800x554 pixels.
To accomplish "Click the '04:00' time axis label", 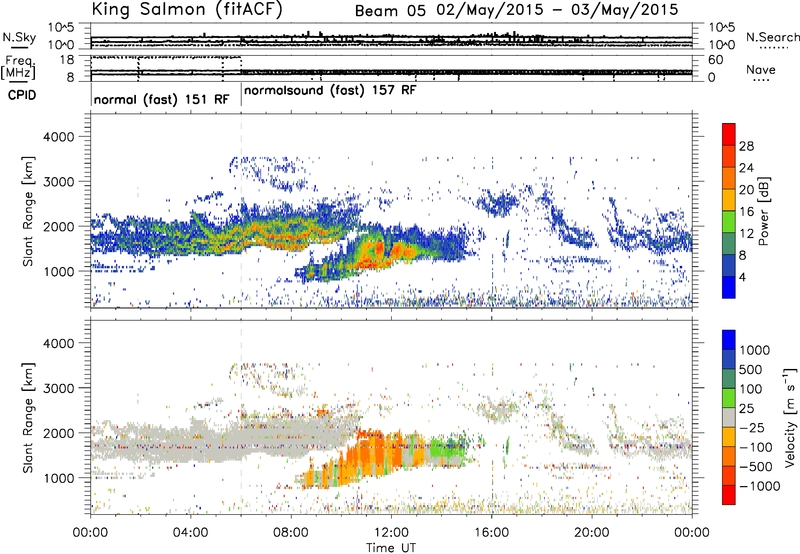I will [191, 533].
